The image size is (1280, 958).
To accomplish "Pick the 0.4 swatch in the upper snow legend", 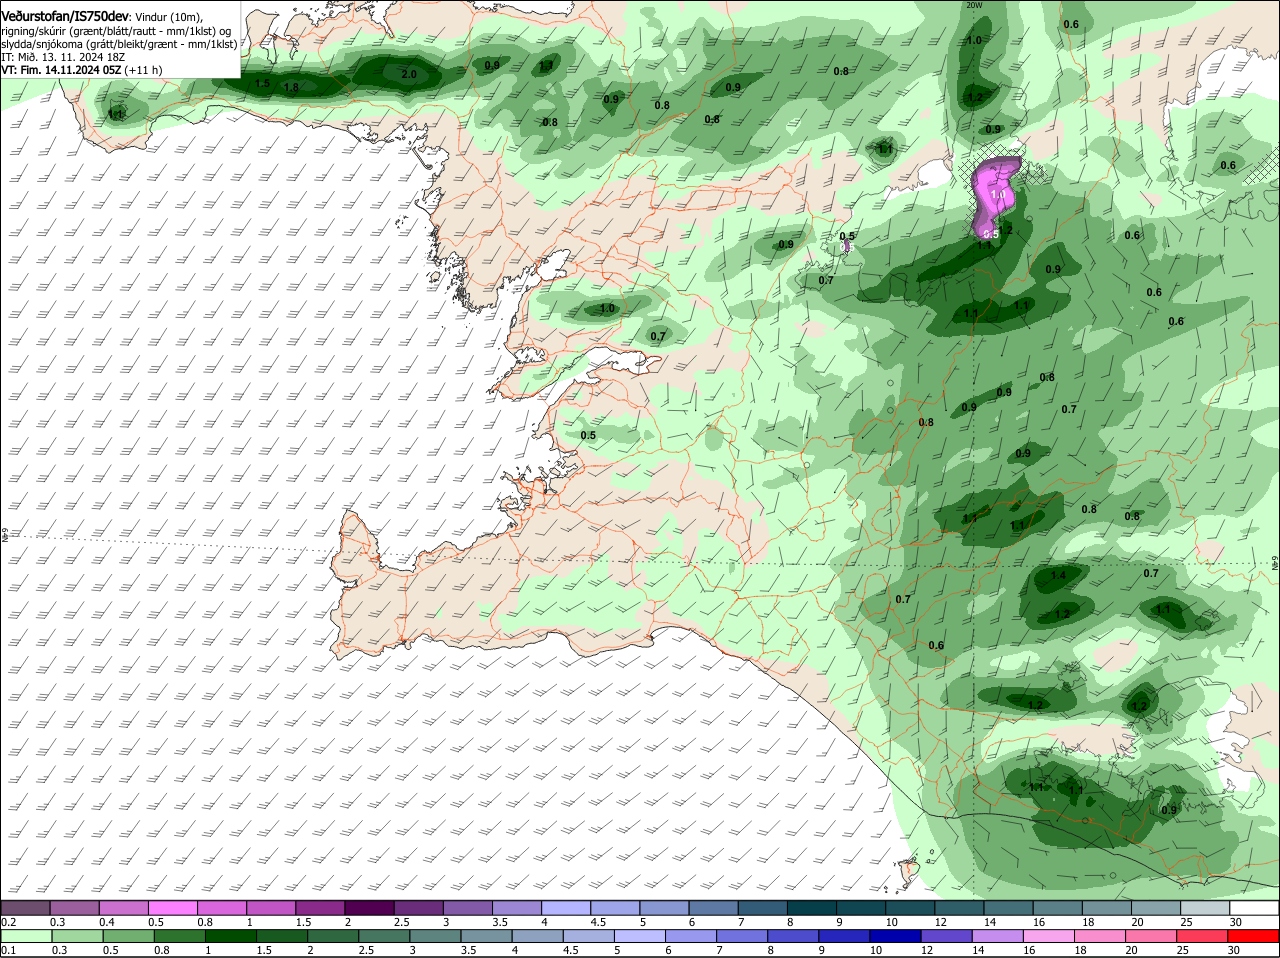I will click(x=124, y=907).
